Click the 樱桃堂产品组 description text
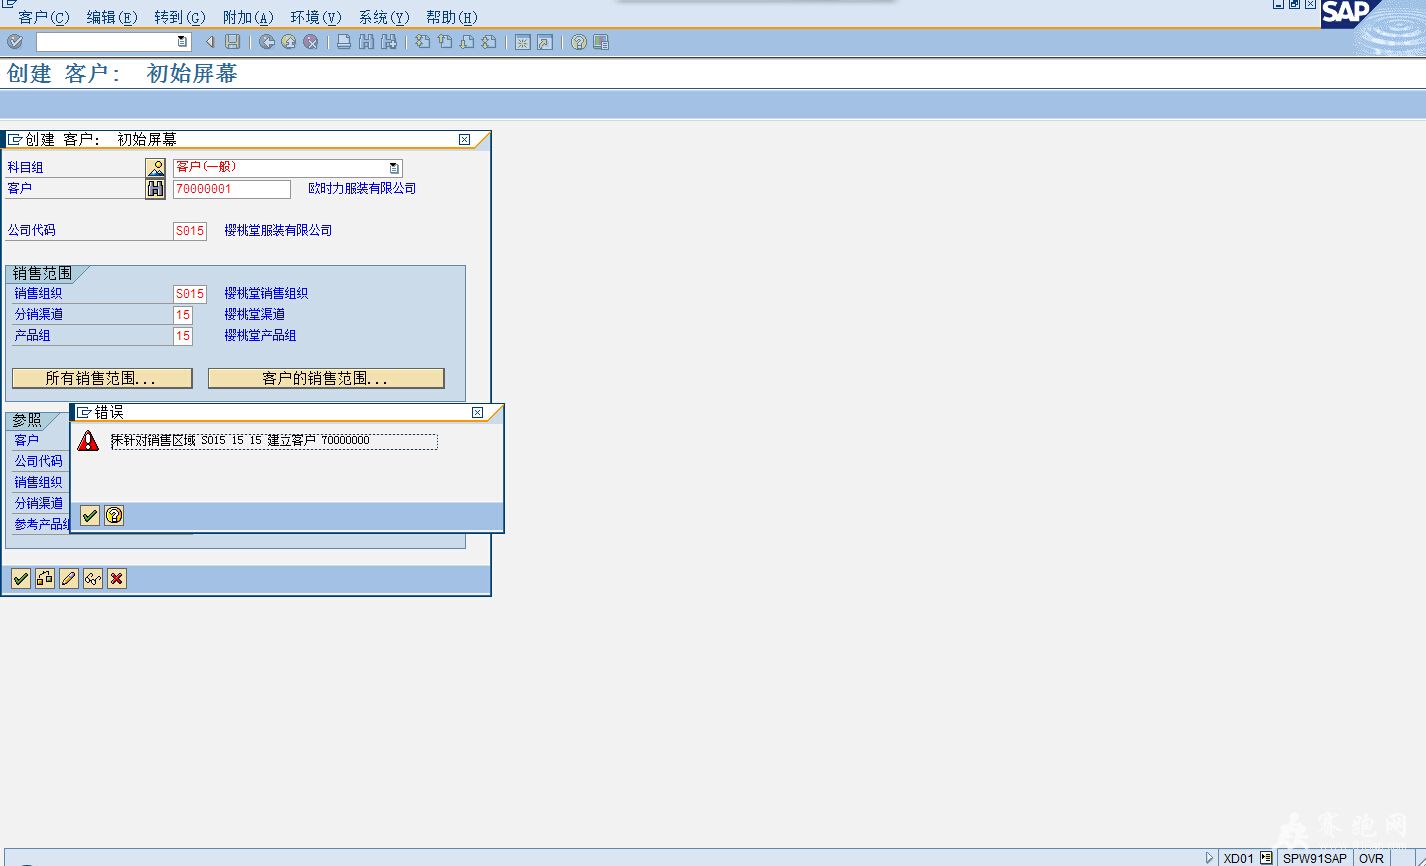 [260, 335]
